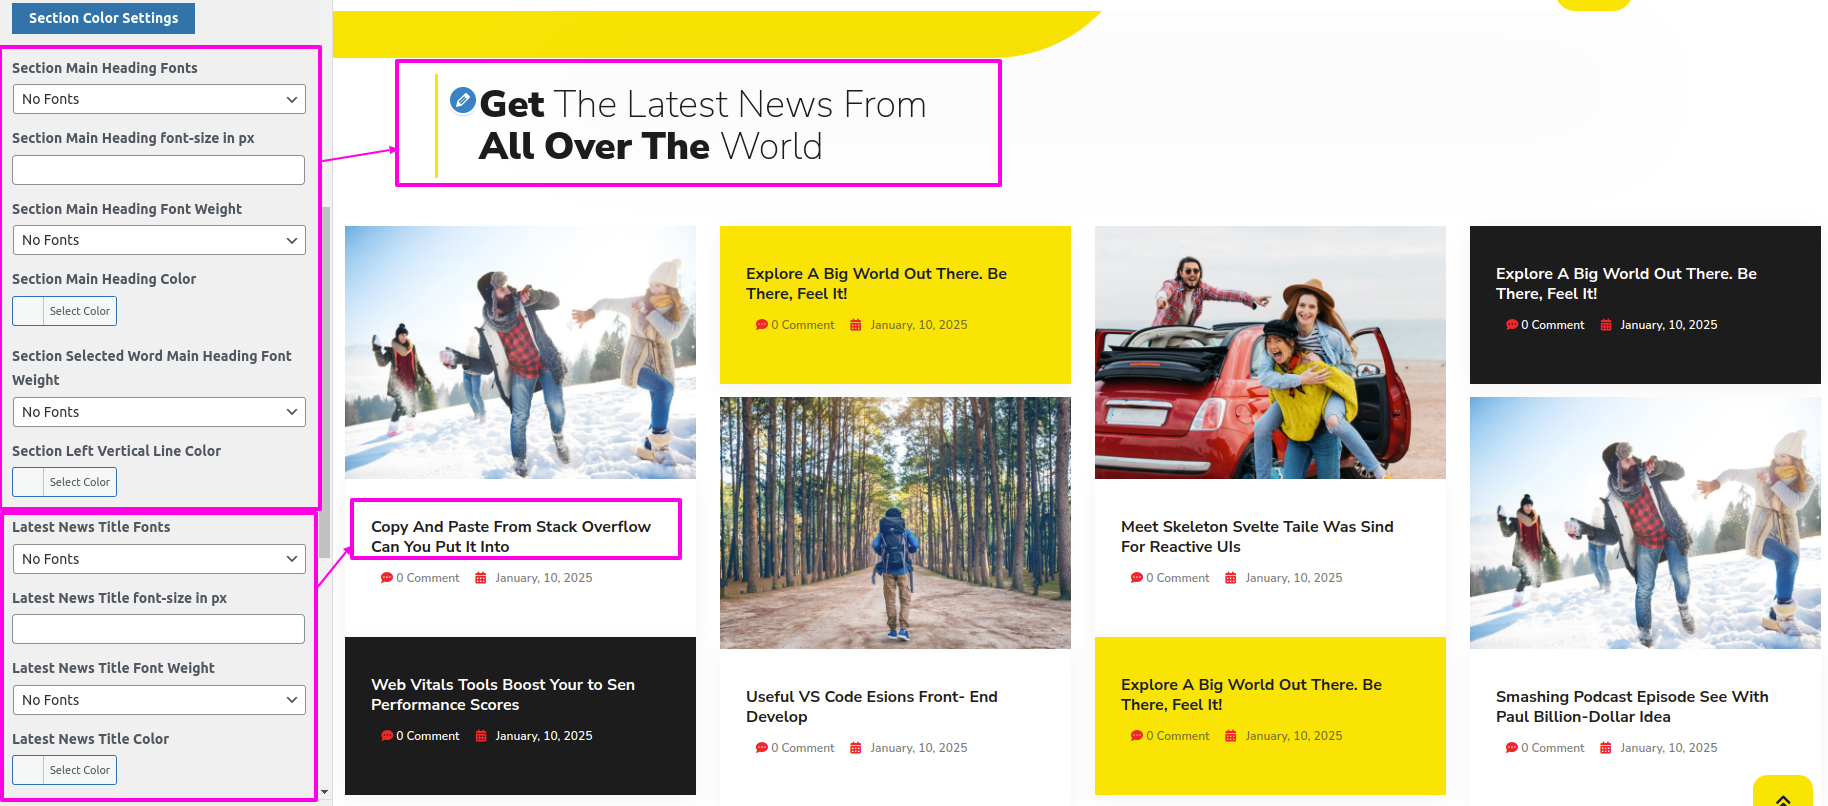The image size is (1828, 806).
Task: Click snow play image above Copy And Paste
Action: point(520,352)
